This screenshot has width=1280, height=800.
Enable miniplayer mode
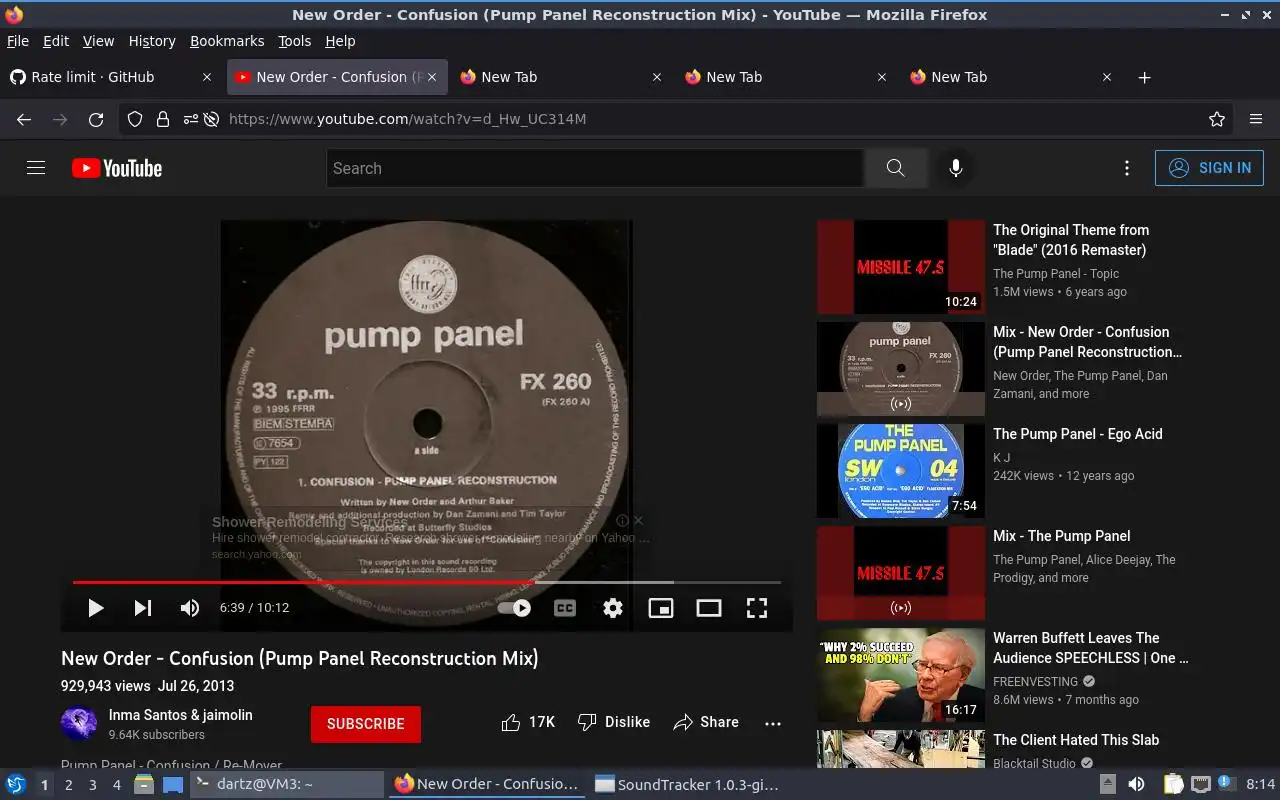pos(661,608)
